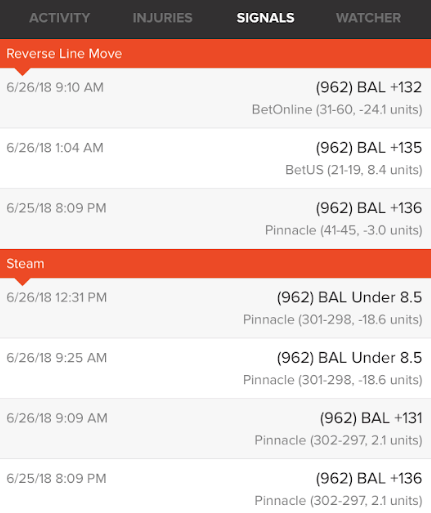Select the Steam BAL +131 signal row
The width and height of the screenshot is (431, 513).
click(x=215, y=429)
